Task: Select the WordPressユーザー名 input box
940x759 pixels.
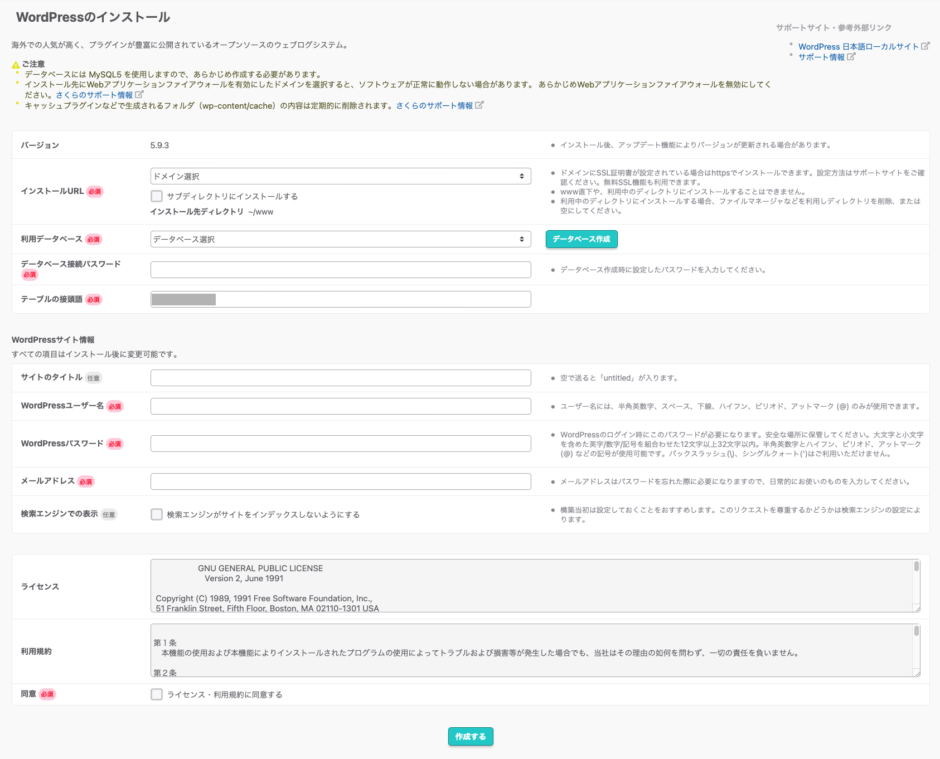Action: [340, 406]
